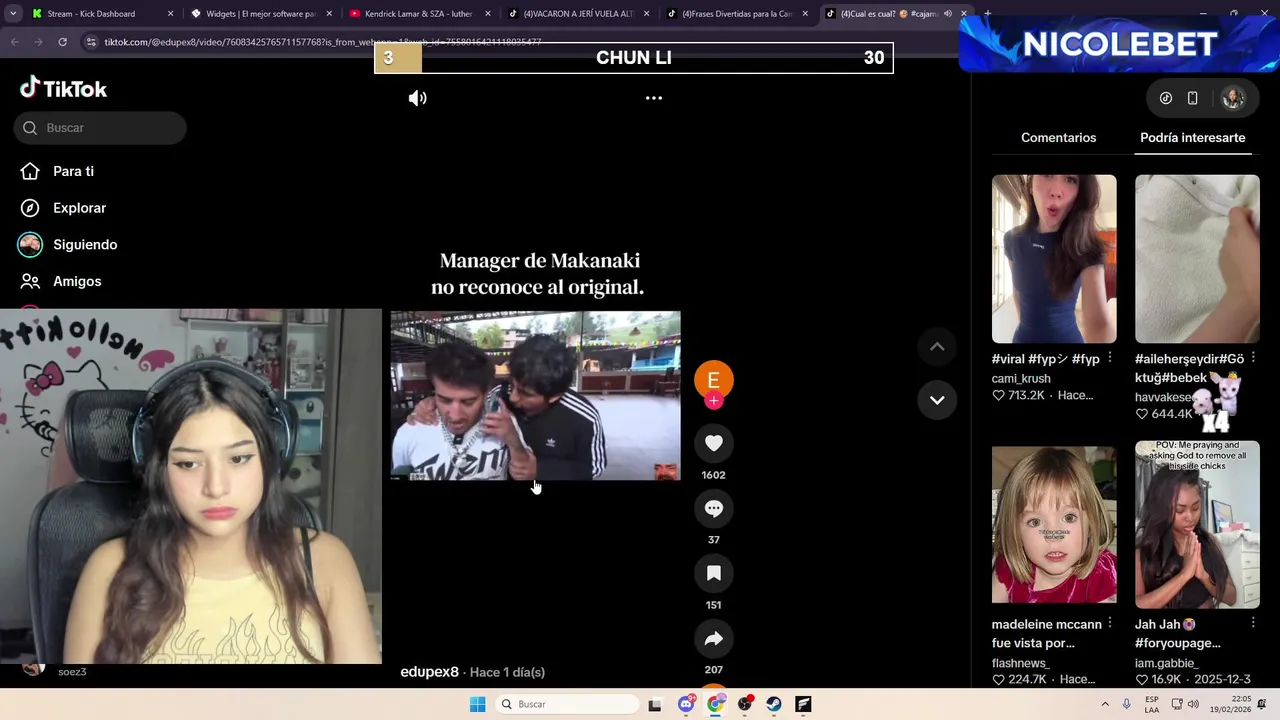The height and width of the screenshot is (720, 1280).
Task: Open the edupex8 author name
Action: click(x=429, y=672)
